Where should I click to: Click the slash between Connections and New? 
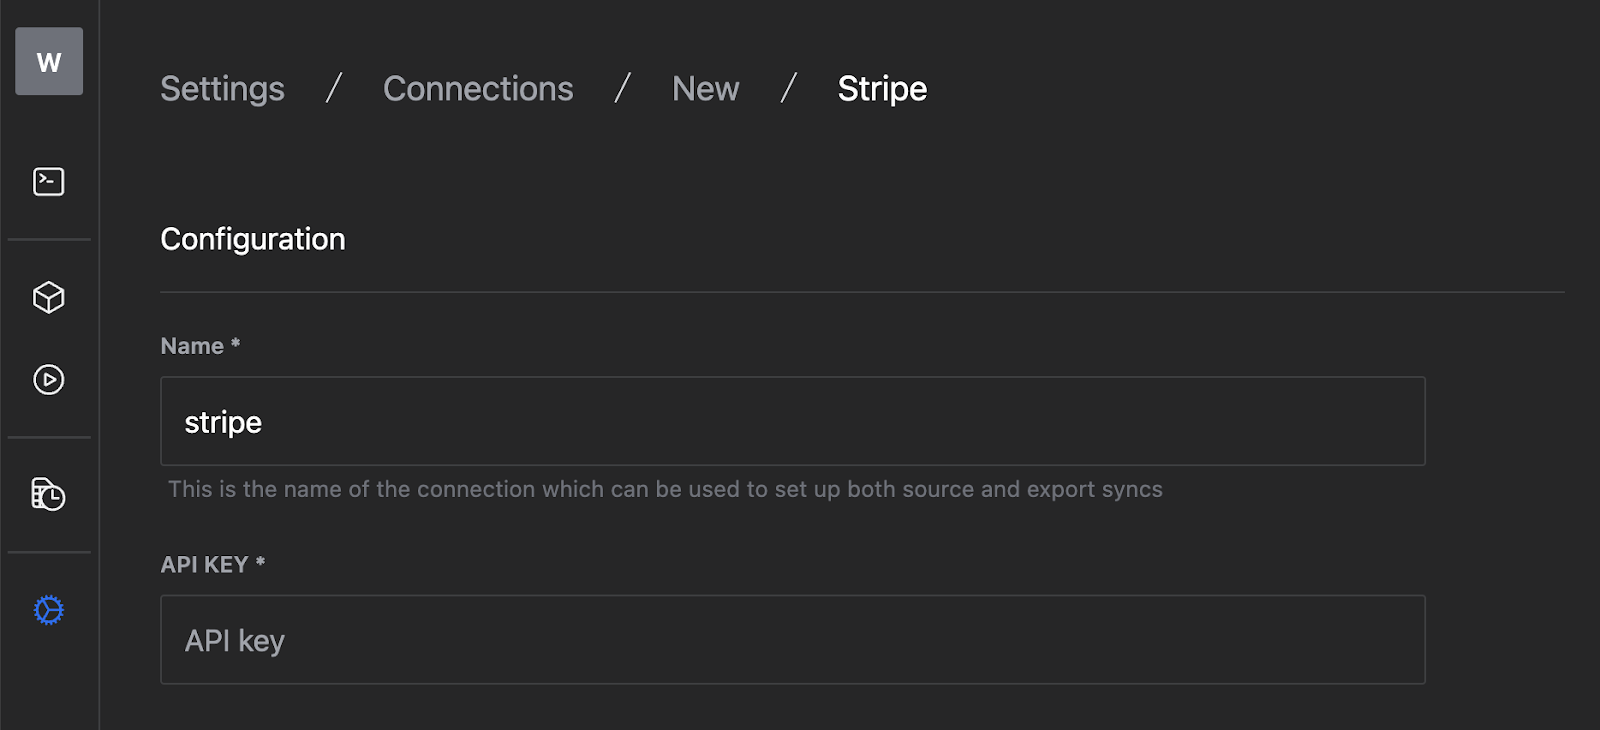point(622,89)
